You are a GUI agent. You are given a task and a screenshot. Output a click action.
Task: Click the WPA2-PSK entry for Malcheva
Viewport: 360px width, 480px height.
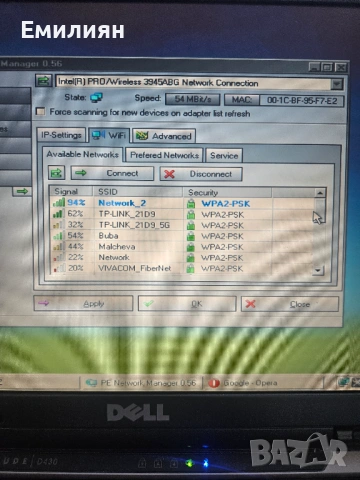pyautogui.click(x=222, y=247)
